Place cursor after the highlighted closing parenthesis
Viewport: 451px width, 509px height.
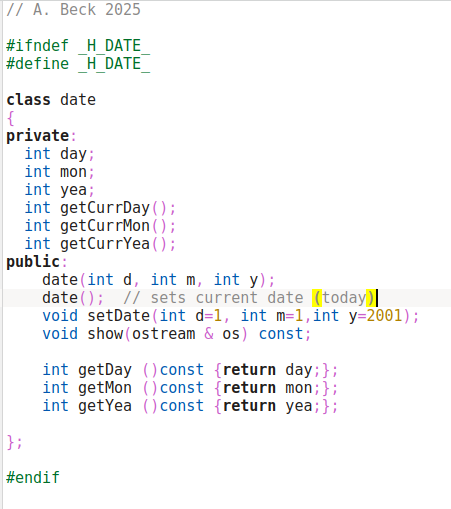376,298
